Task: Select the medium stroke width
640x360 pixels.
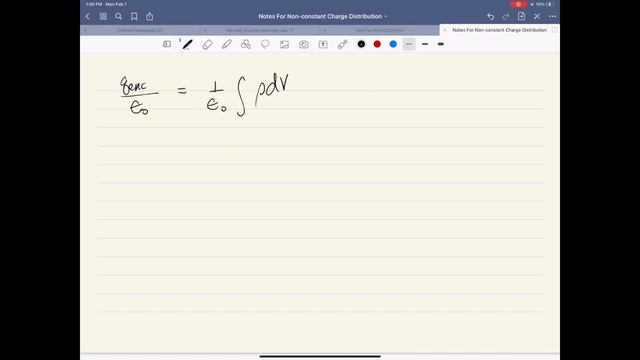Action: (x=425, y=44)
